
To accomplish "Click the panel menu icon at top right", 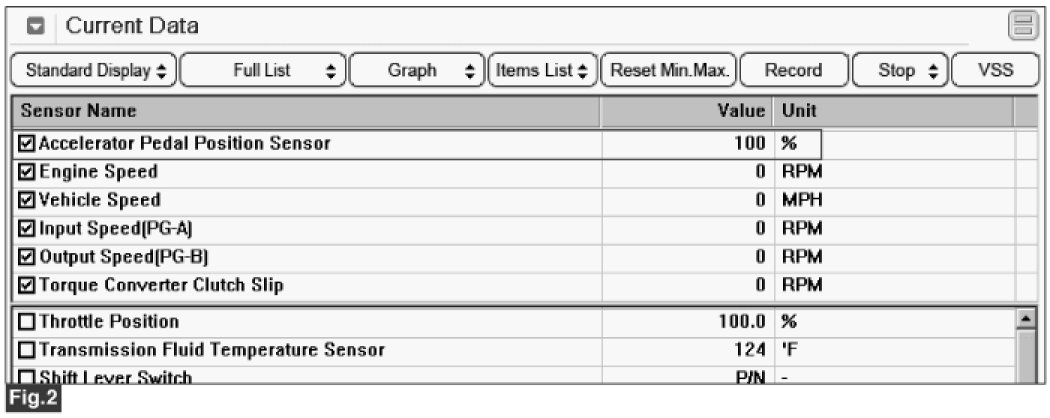I will pyautogui.click(x=1022, y=27).
